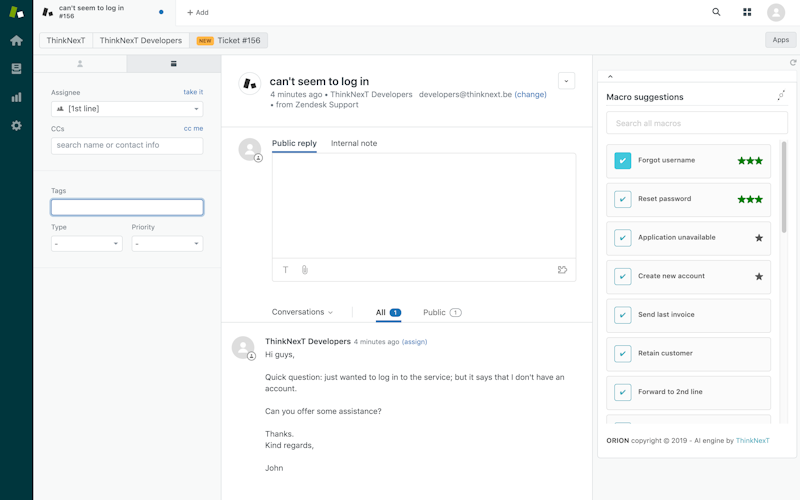
Task: Click the apply macro icon in reply box
Action: [x=562, y=270]
